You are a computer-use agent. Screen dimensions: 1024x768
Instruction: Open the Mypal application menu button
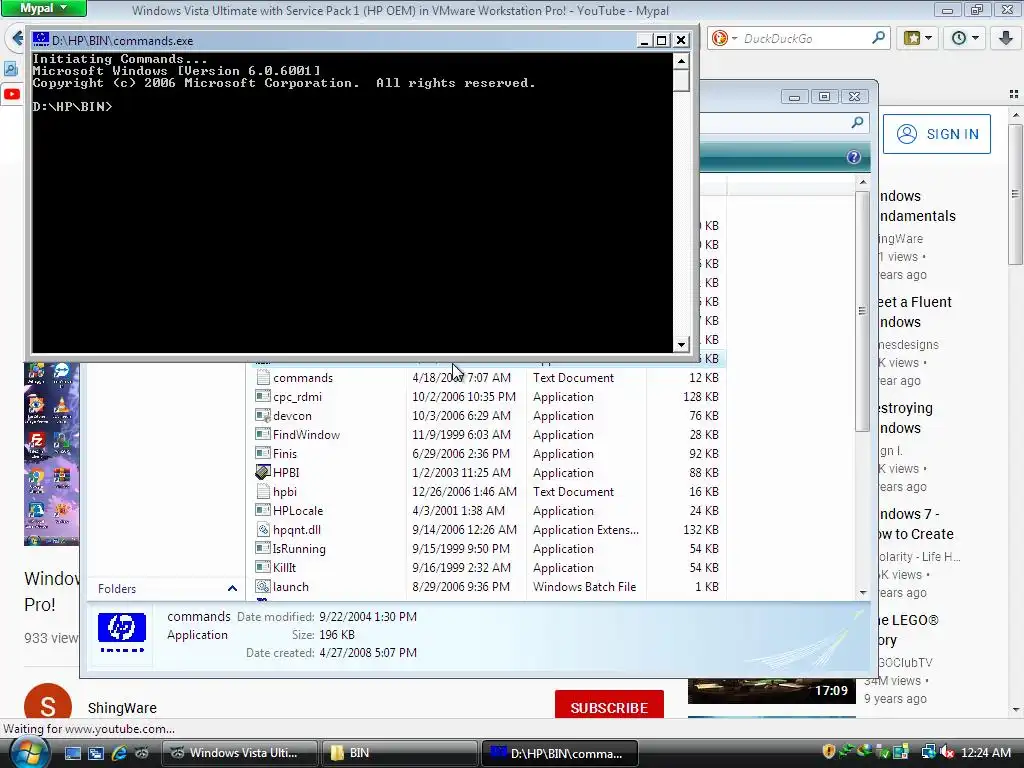point(44,8)
